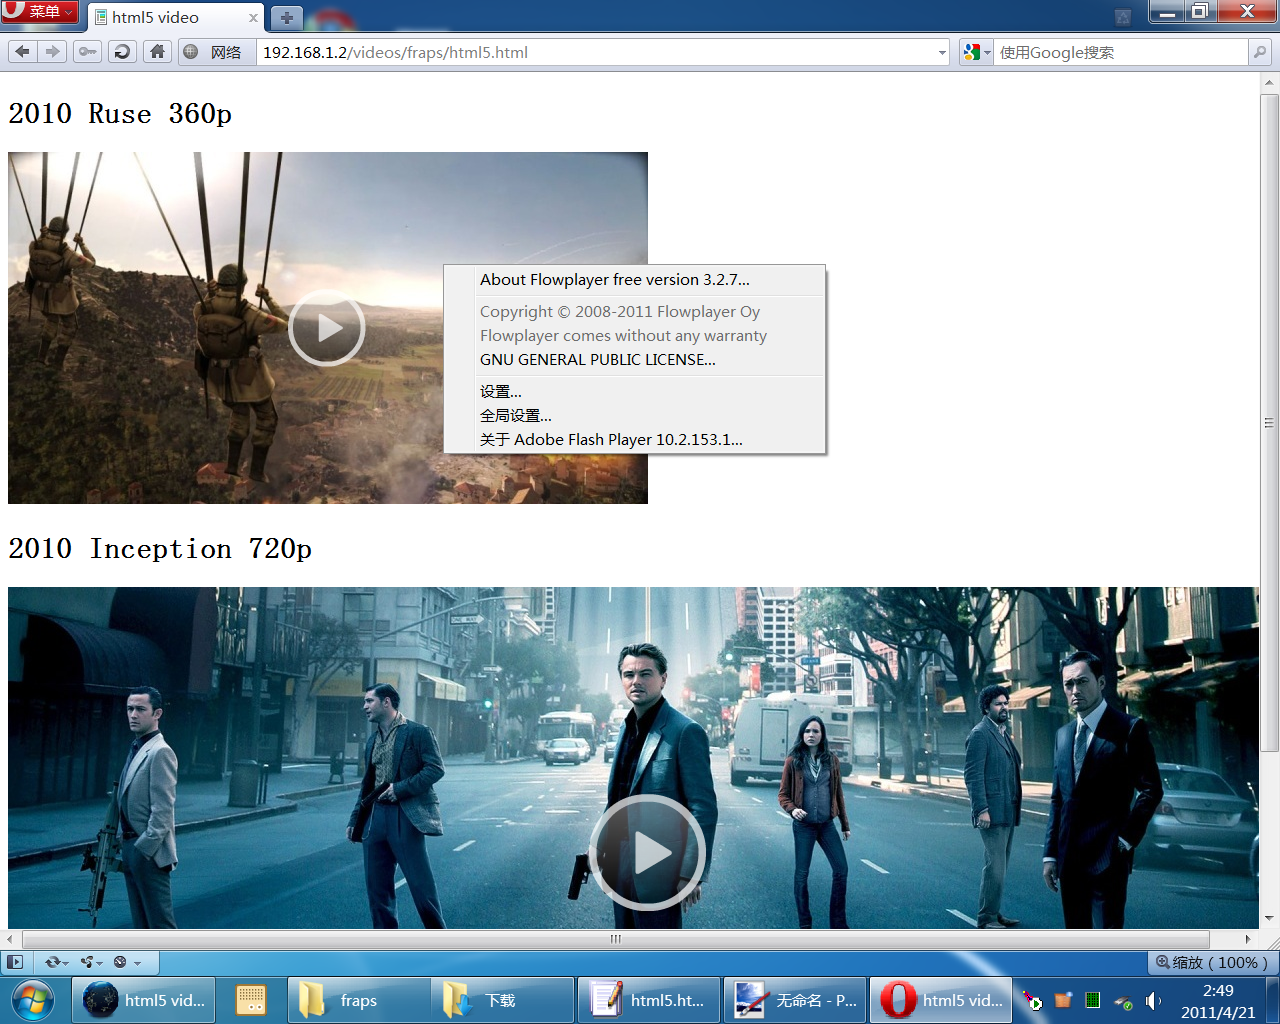Click the vertical scrollbar thumb
Viewport: 1280px width, 1024px height.
click(x=1269, y=423)
